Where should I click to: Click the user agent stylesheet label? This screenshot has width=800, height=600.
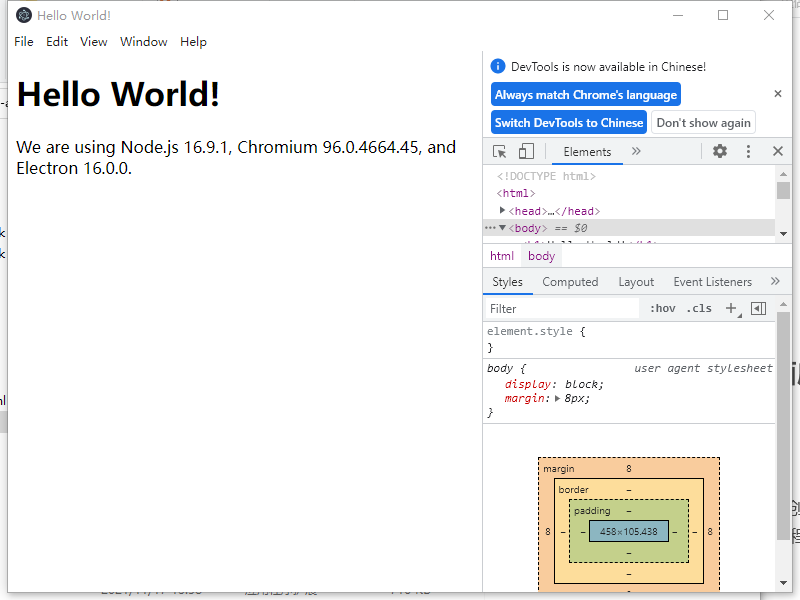(703, 368)
